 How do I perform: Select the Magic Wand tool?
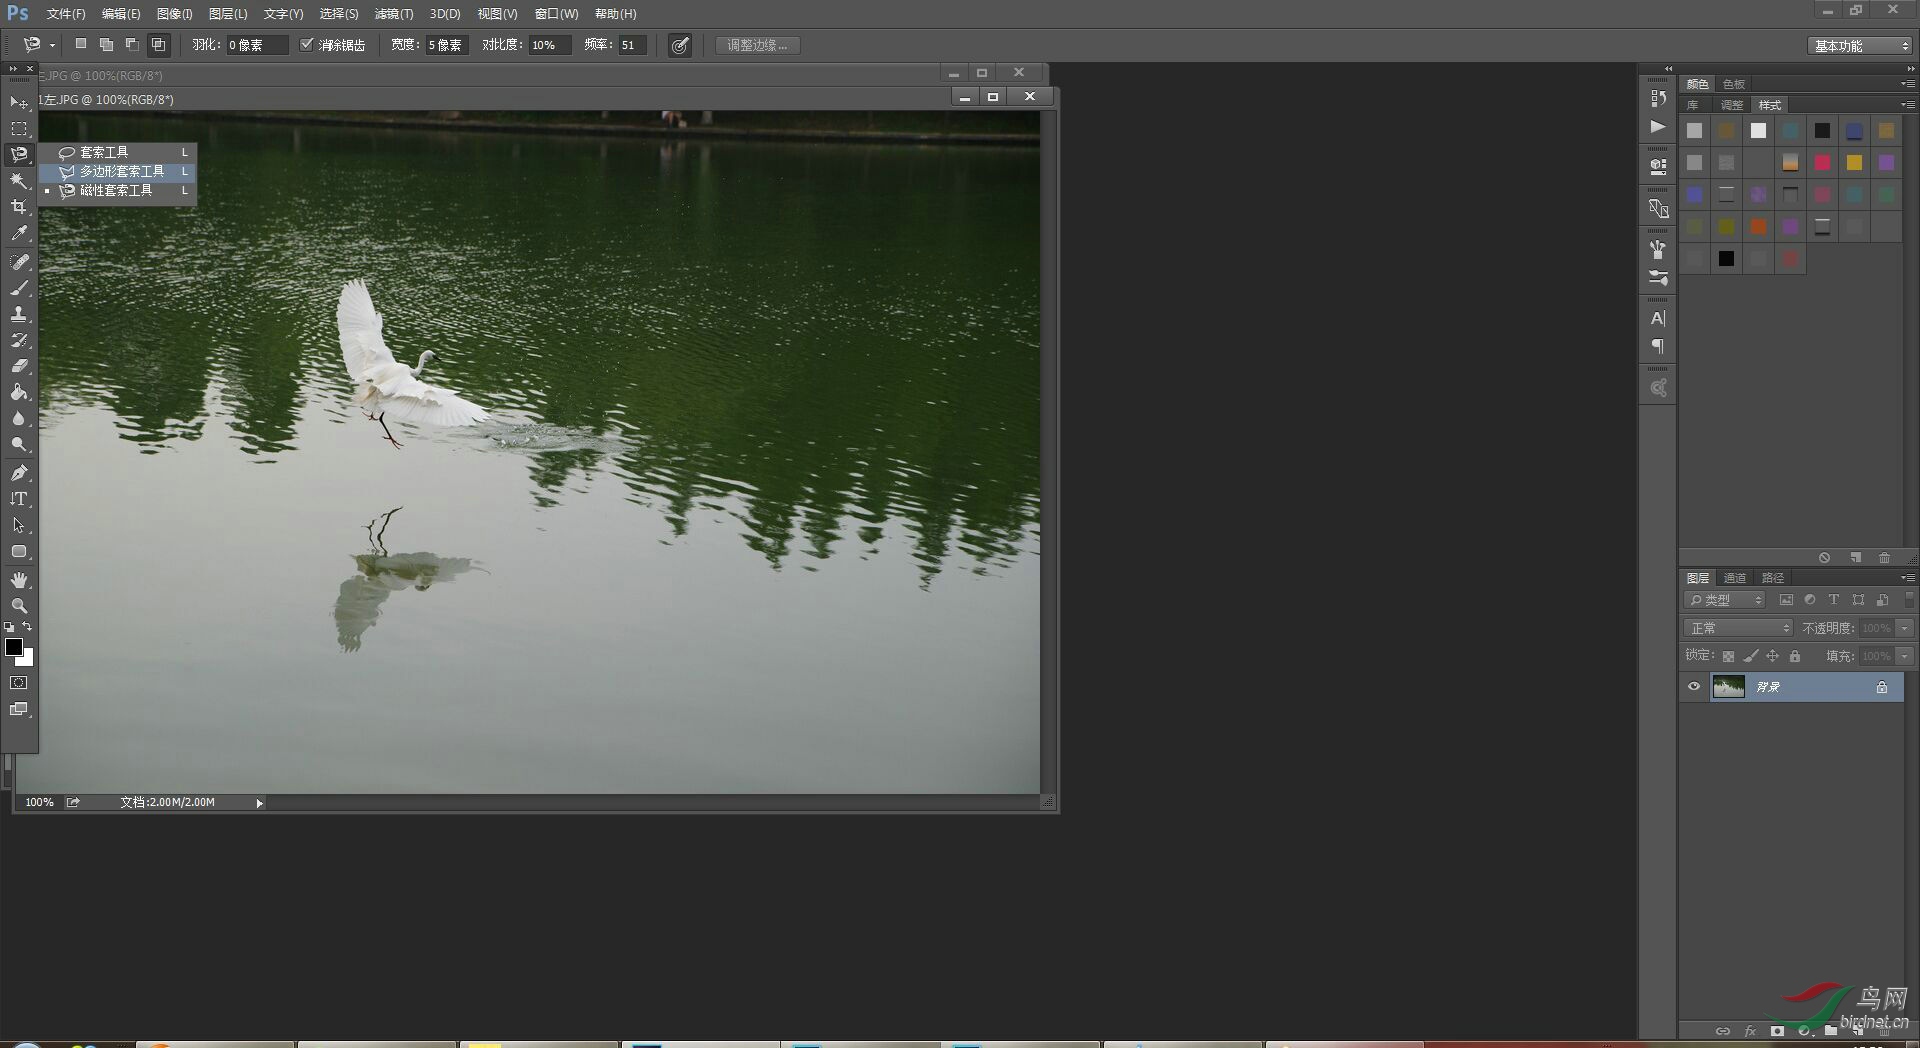[19, 181]
